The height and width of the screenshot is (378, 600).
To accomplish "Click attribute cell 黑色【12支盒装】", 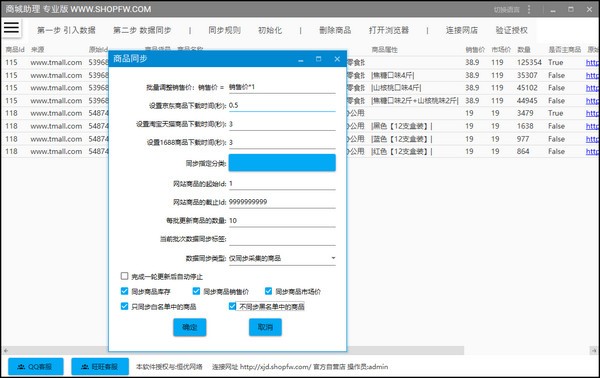I will (402, 126).
